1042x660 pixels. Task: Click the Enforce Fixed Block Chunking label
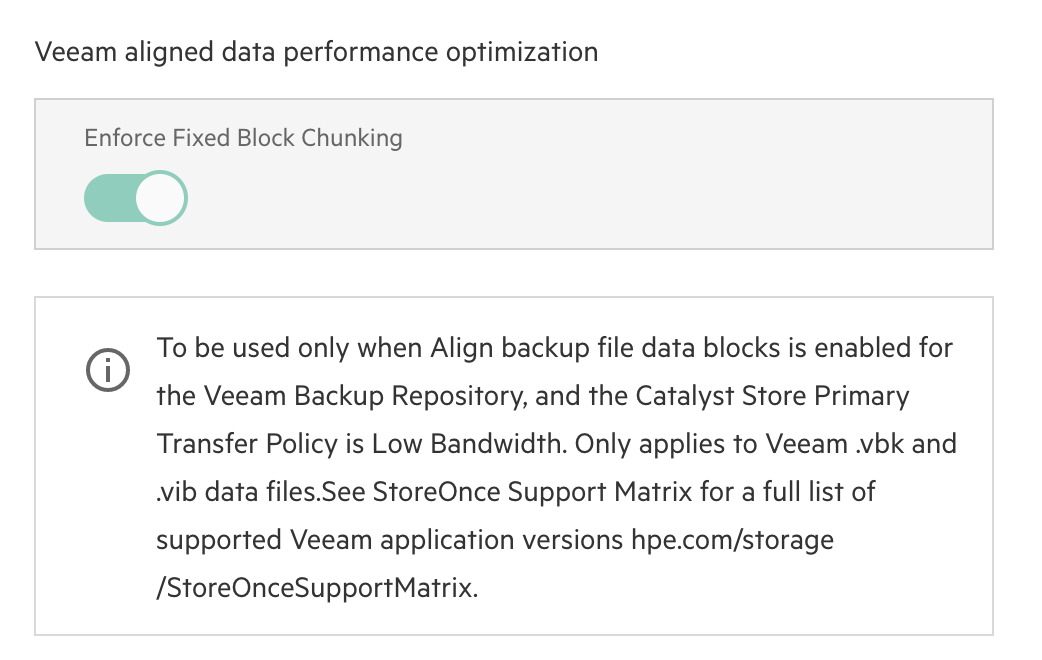[x=243, y=138]
